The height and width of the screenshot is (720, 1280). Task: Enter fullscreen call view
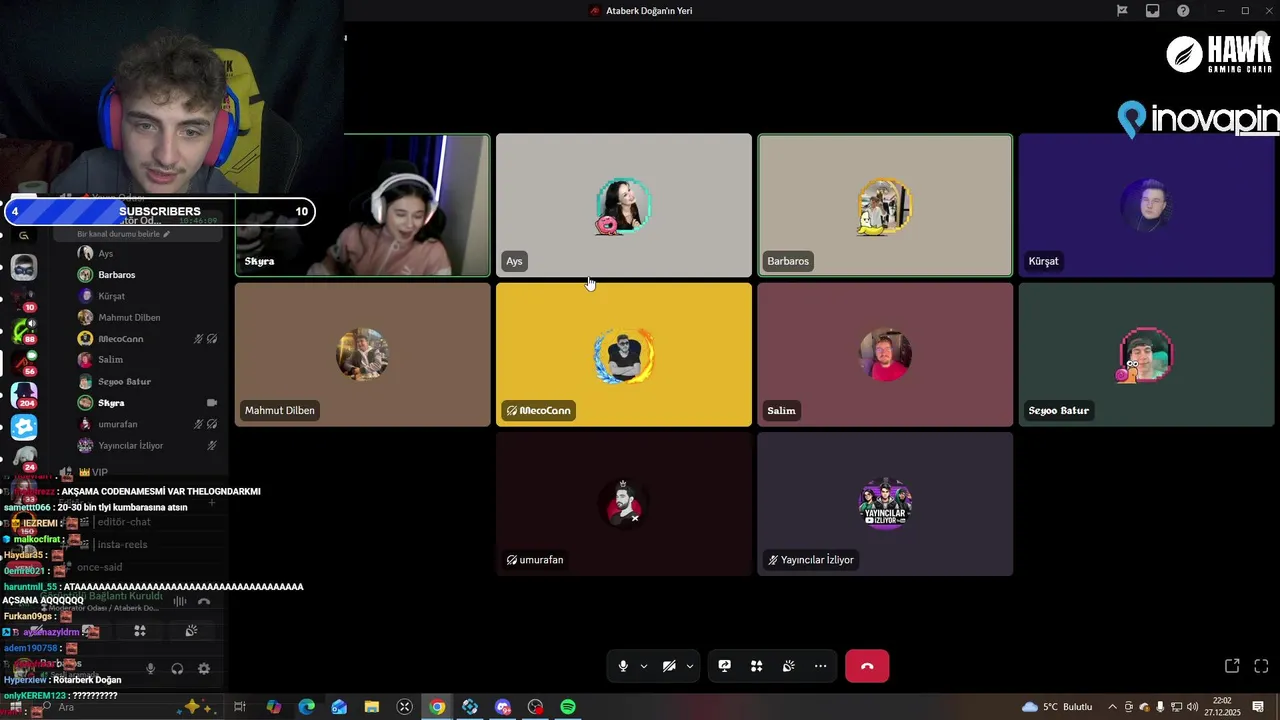tap(1261, 666)
